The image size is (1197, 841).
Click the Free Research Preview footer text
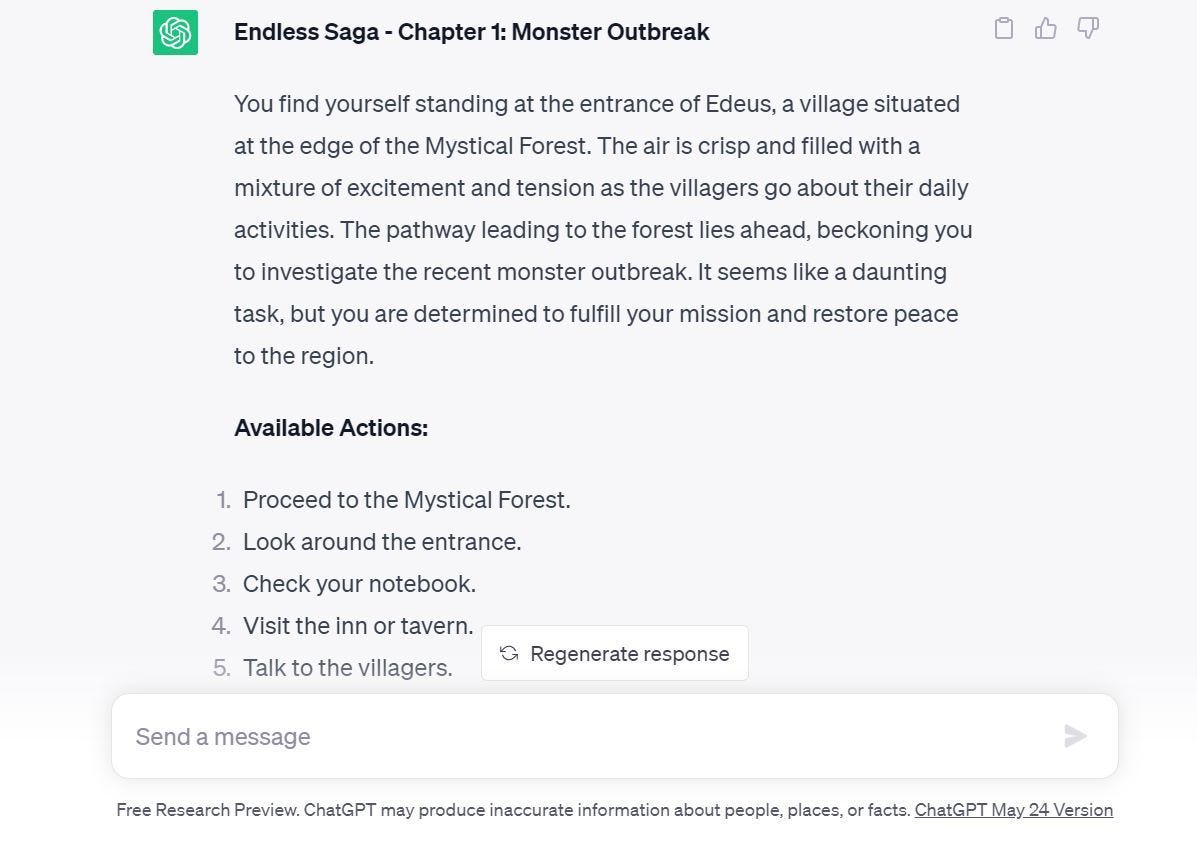(400, 810)
